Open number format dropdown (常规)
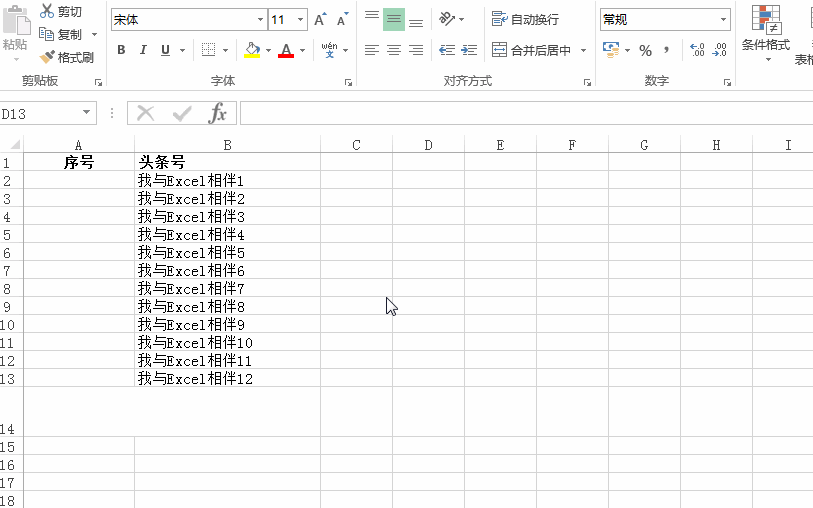This screenshot has width=813, height=508. click(723, 20)
